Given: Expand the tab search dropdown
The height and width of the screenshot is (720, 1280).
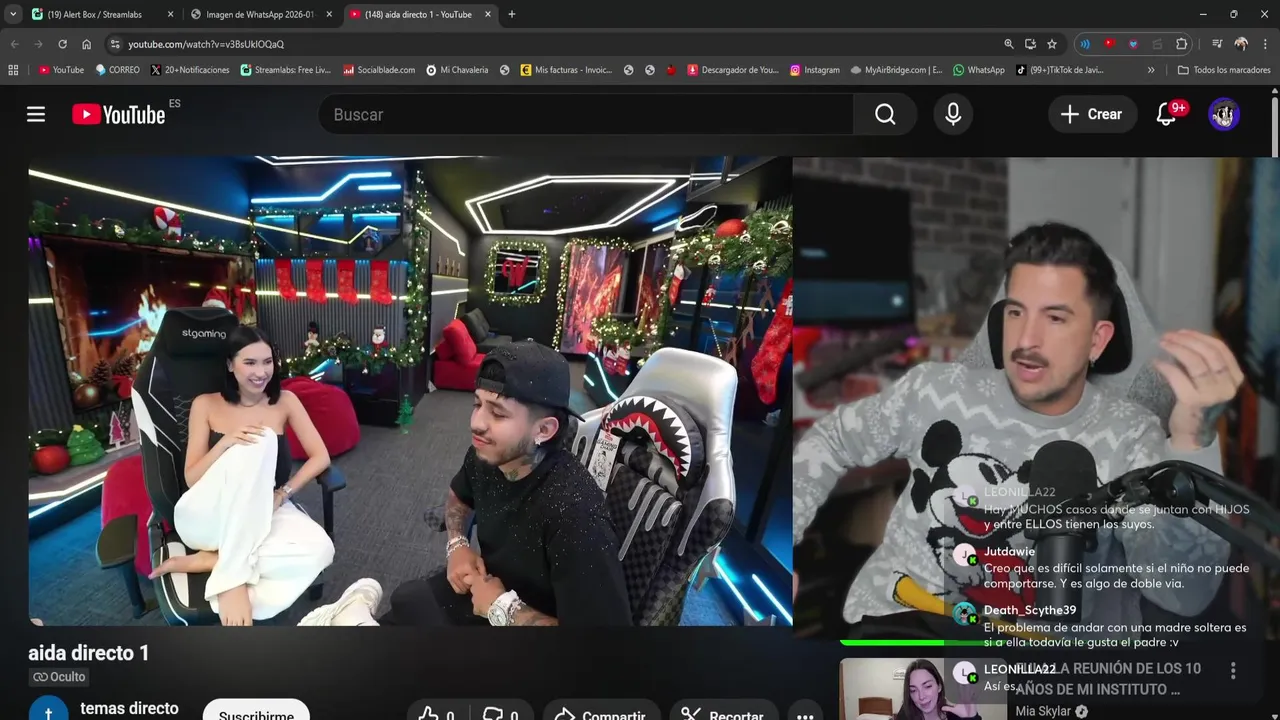Looking at the screenshot, I should (x=13, y=14).
